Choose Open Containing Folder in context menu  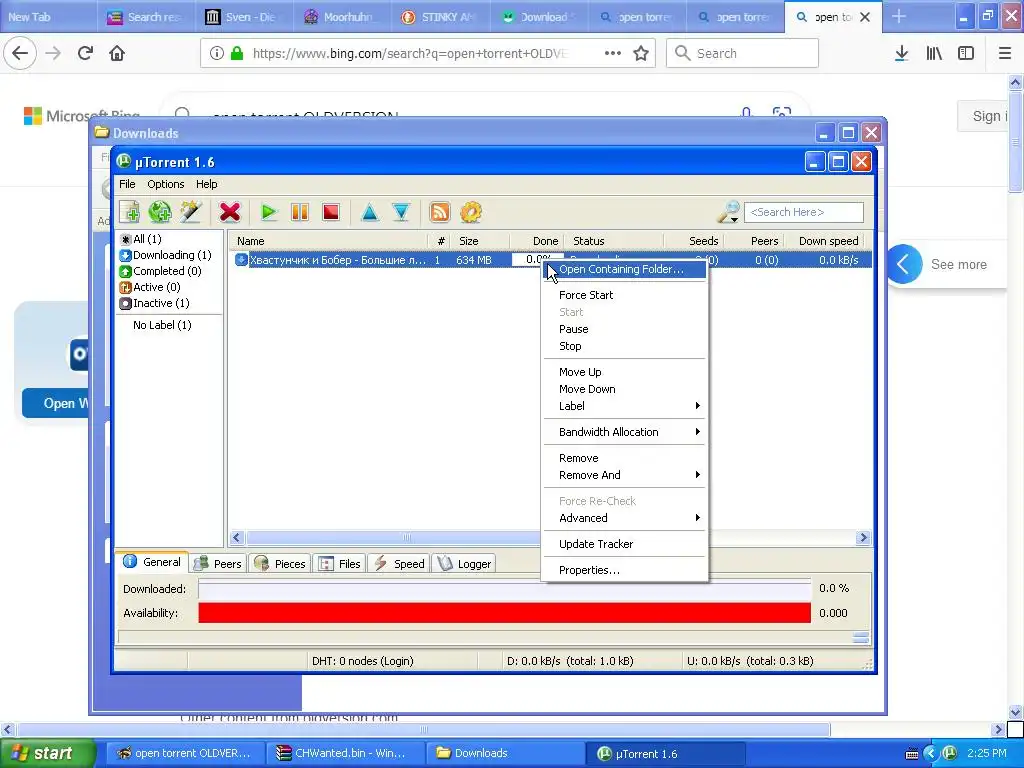click(x=625, y=269)
